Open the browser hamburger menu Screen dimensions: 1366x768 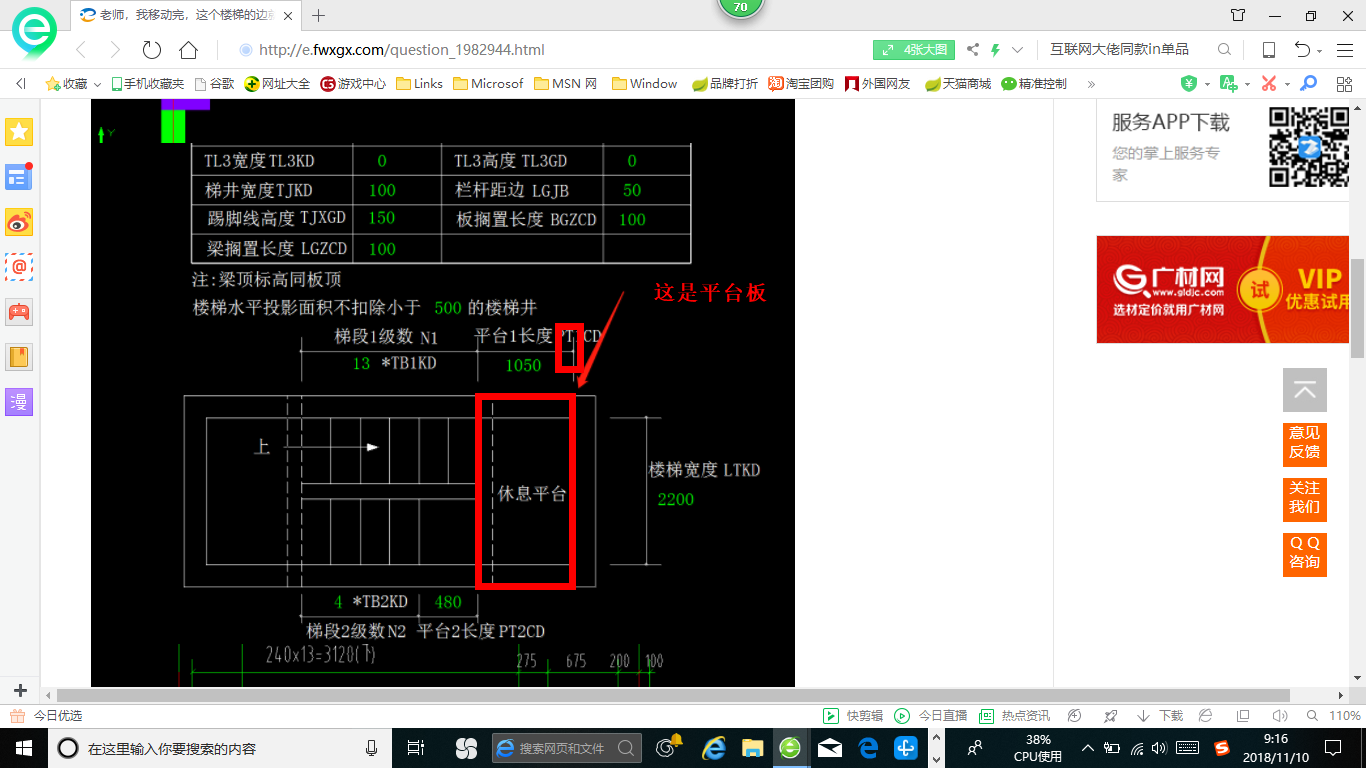tap(1345, 50)
